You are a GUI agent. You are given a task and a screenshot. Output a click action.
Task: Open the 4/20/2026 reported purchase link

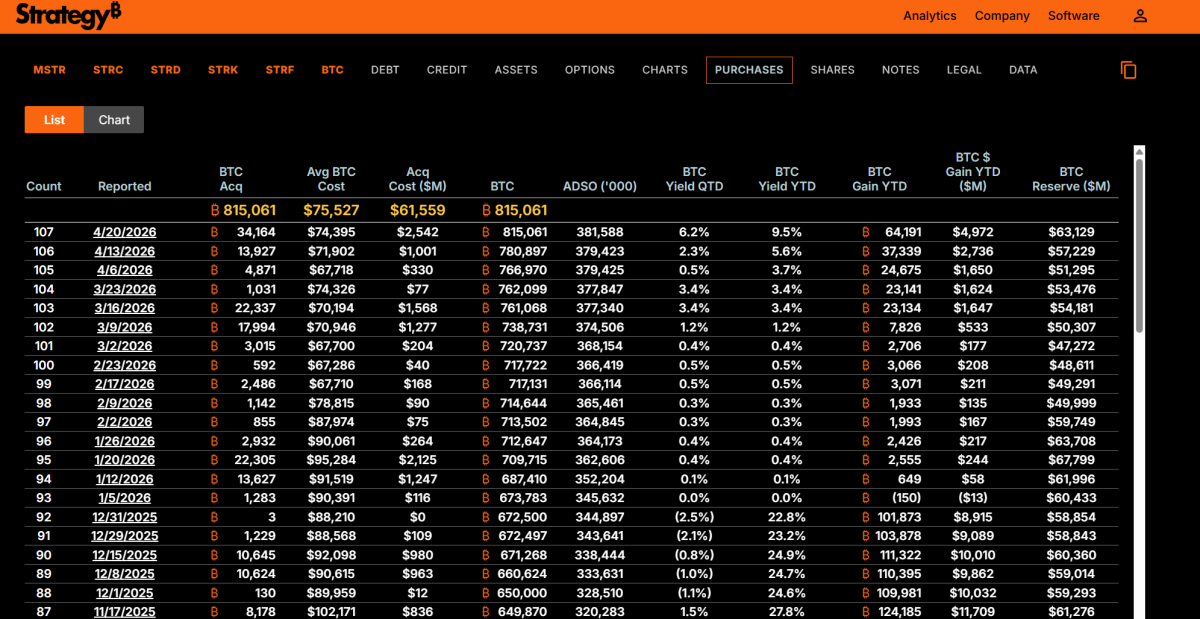pyautogui.click(x=125, y=232)
